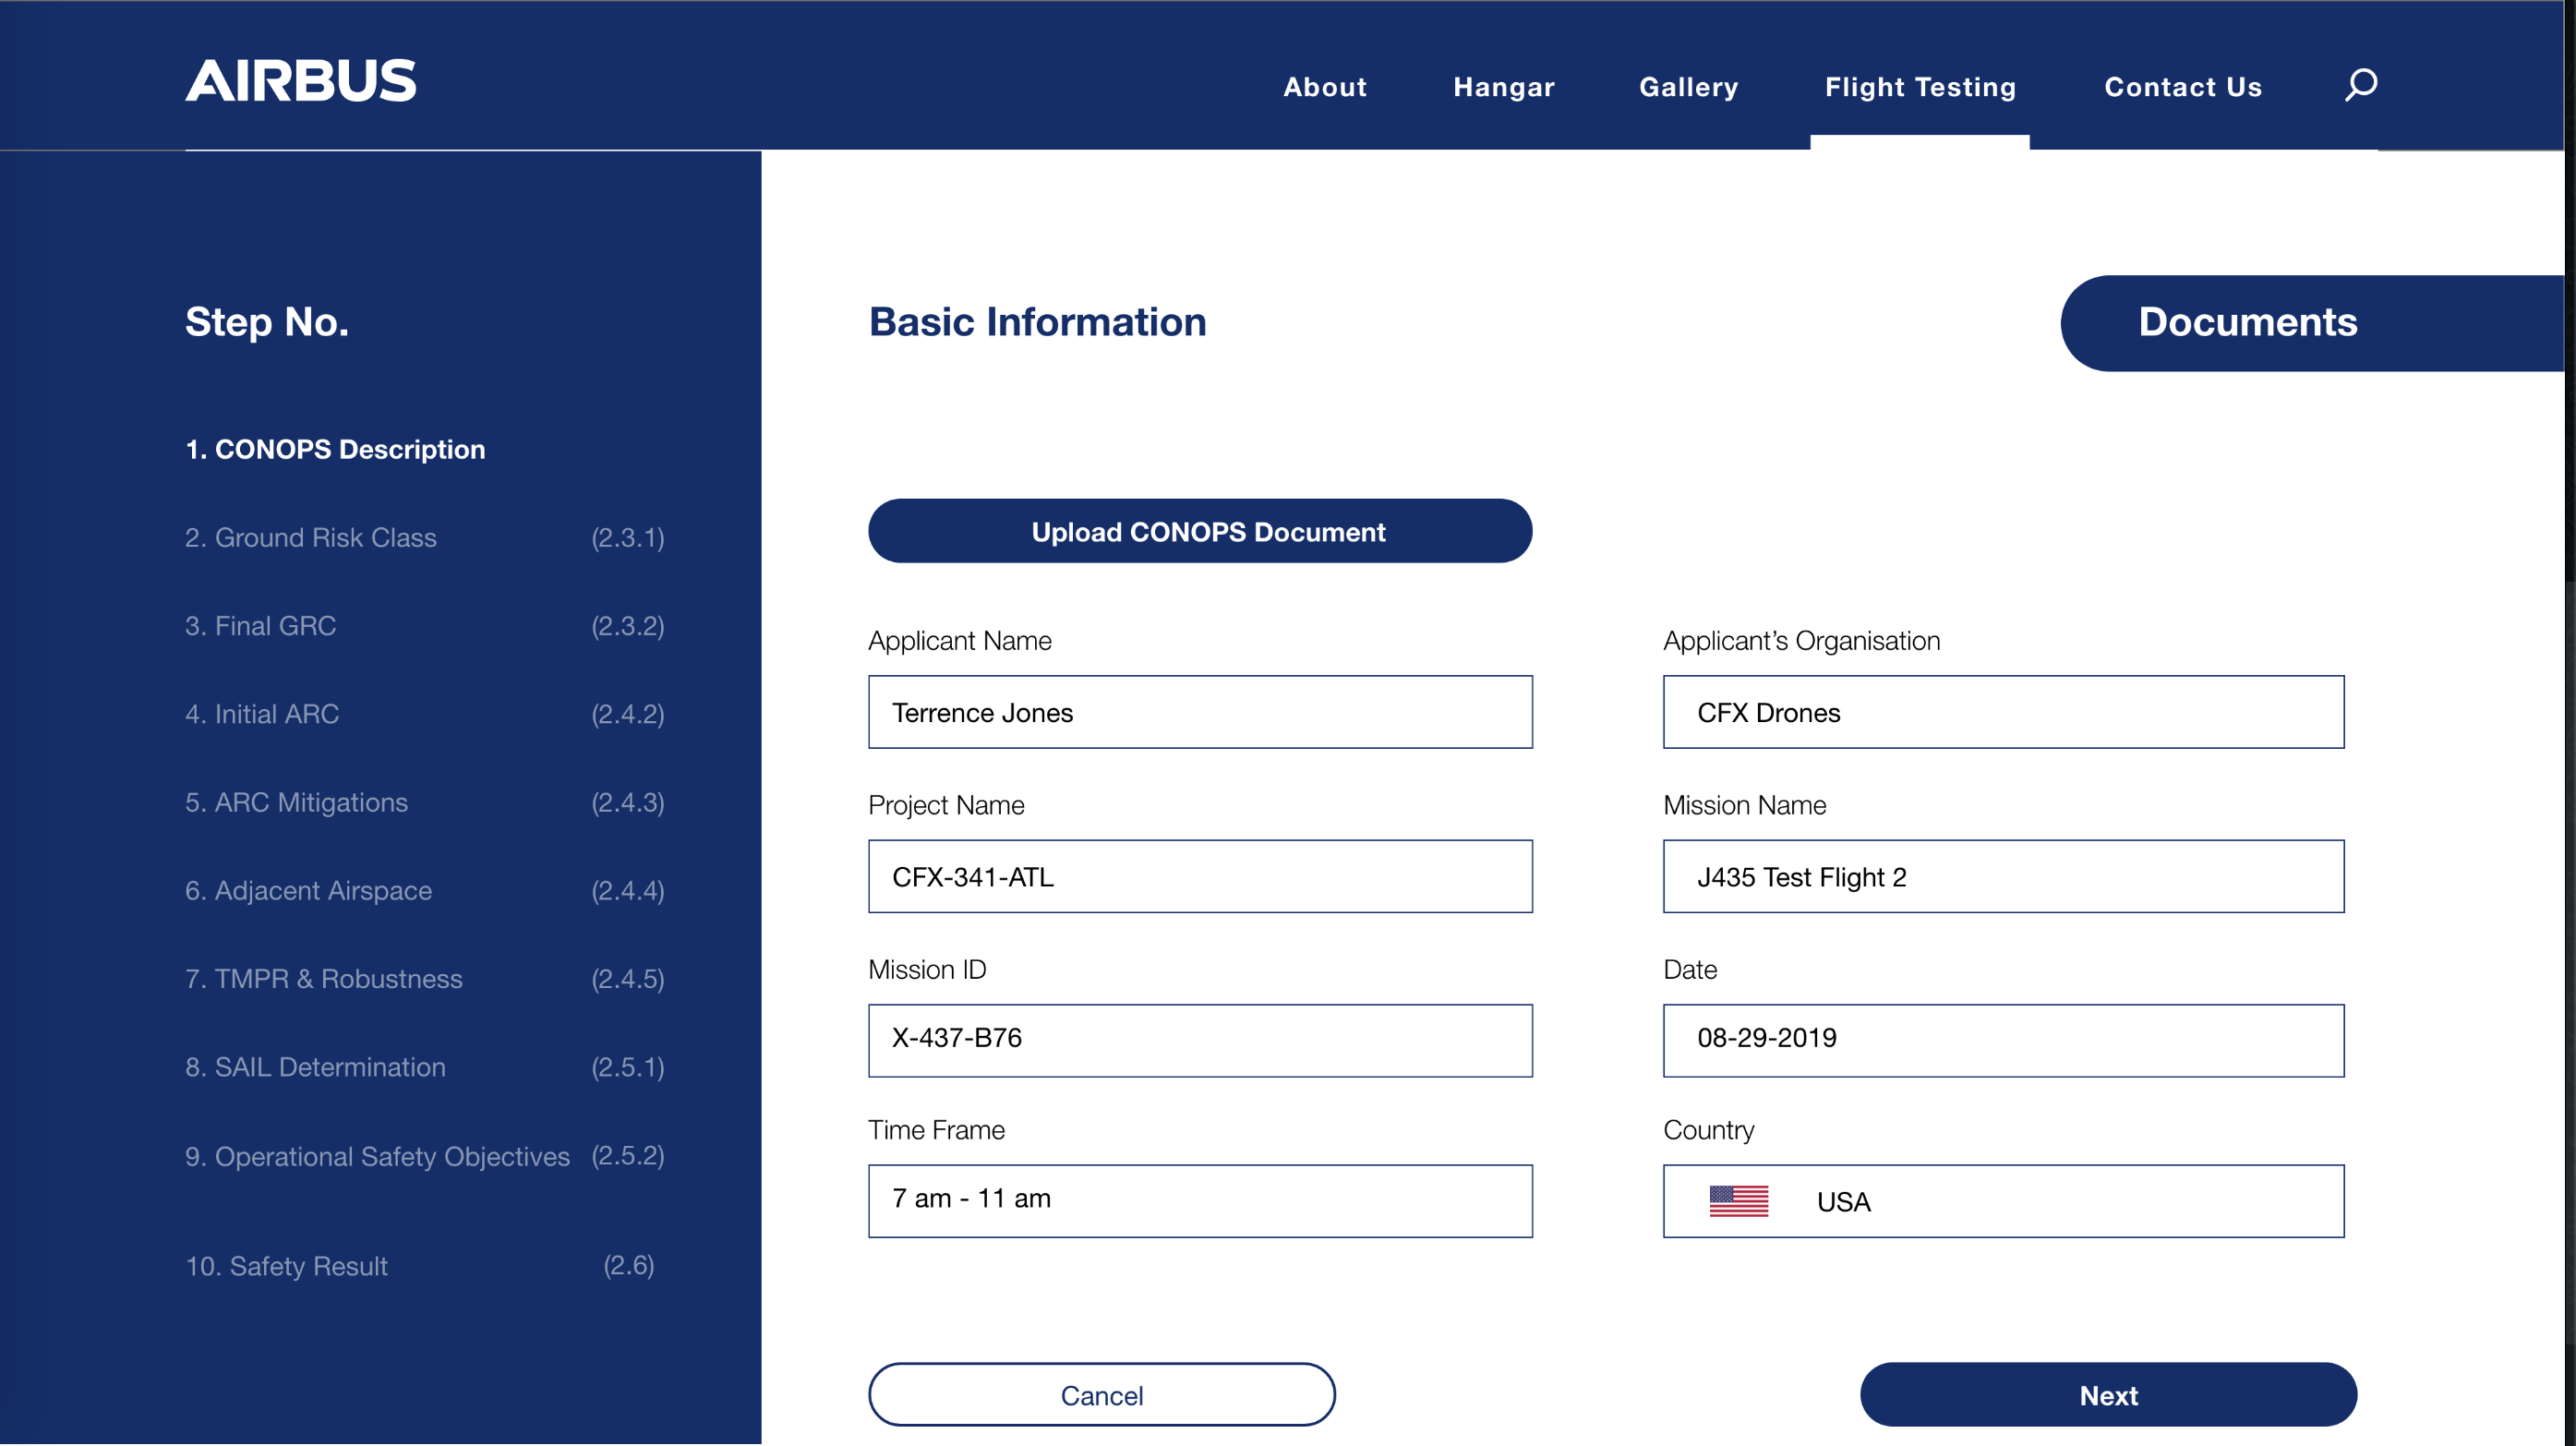2576x1446 pixels.
Task: Click the search magnifier icon
Action: pyautogui.click(x=2360, y=85)
